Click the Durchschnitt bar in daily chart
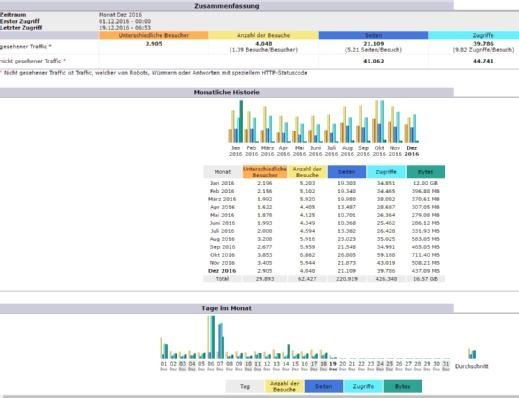Viewport: 519px width, 398px height. (x=472, y=353)
